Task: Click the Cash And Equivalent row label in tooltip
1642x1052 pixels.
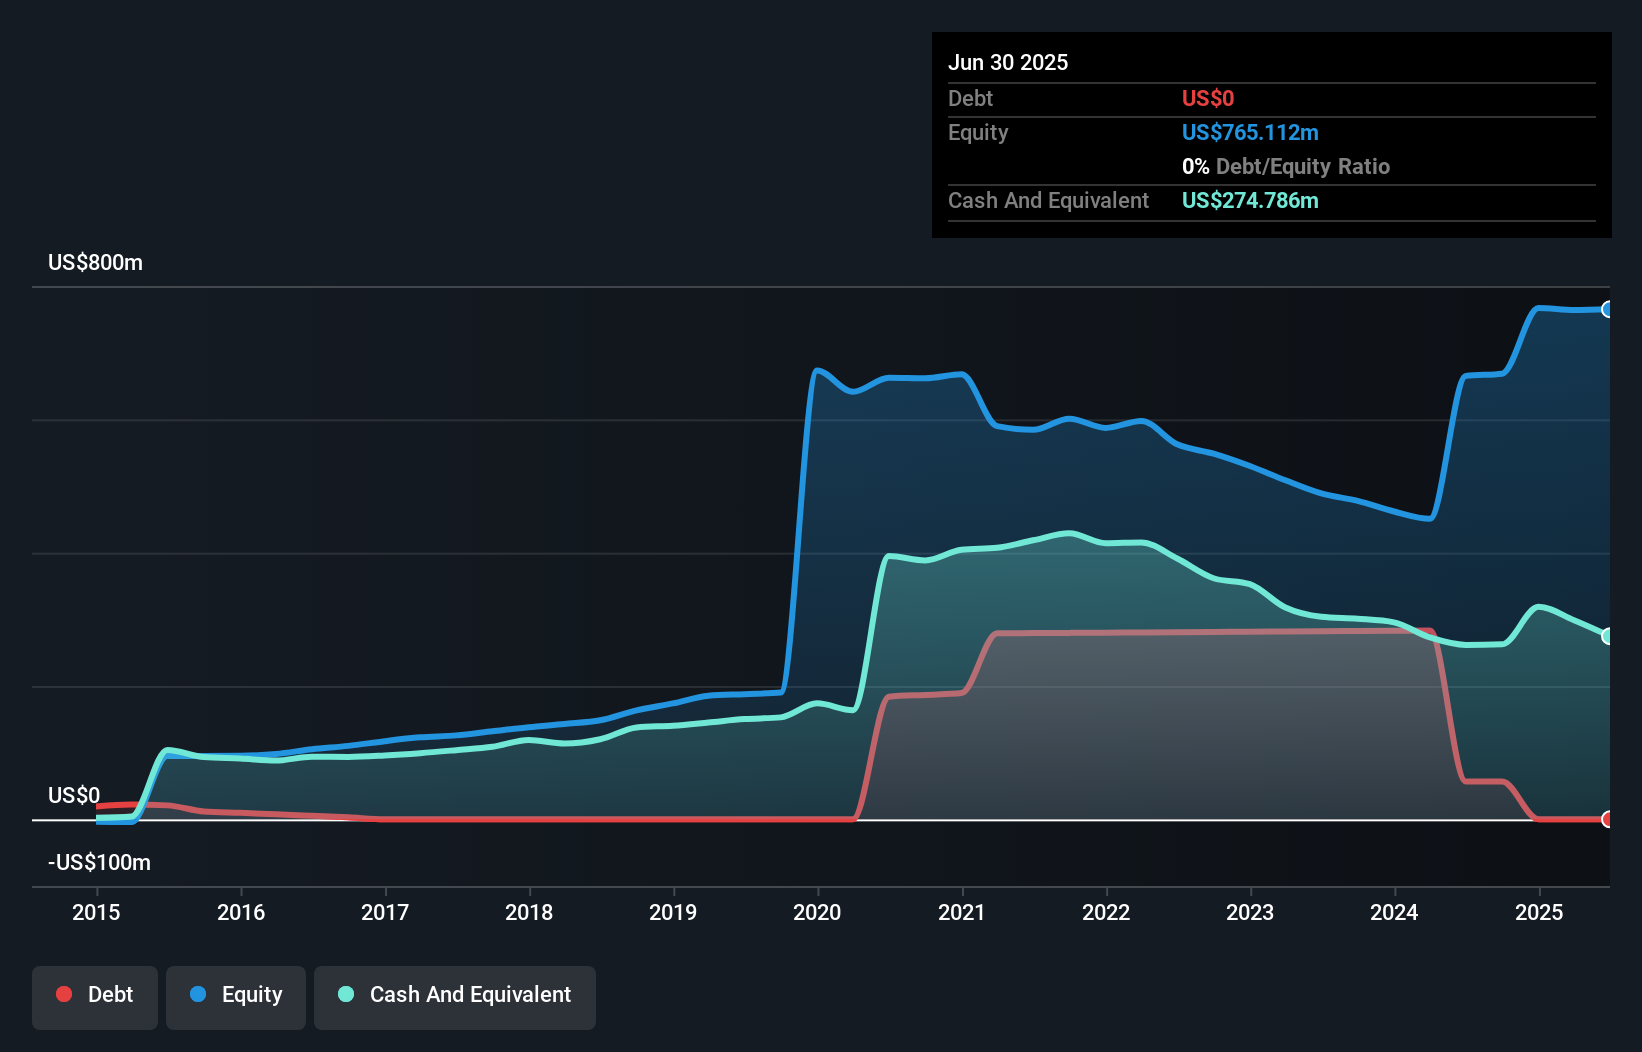Action: pos(1048,200)
